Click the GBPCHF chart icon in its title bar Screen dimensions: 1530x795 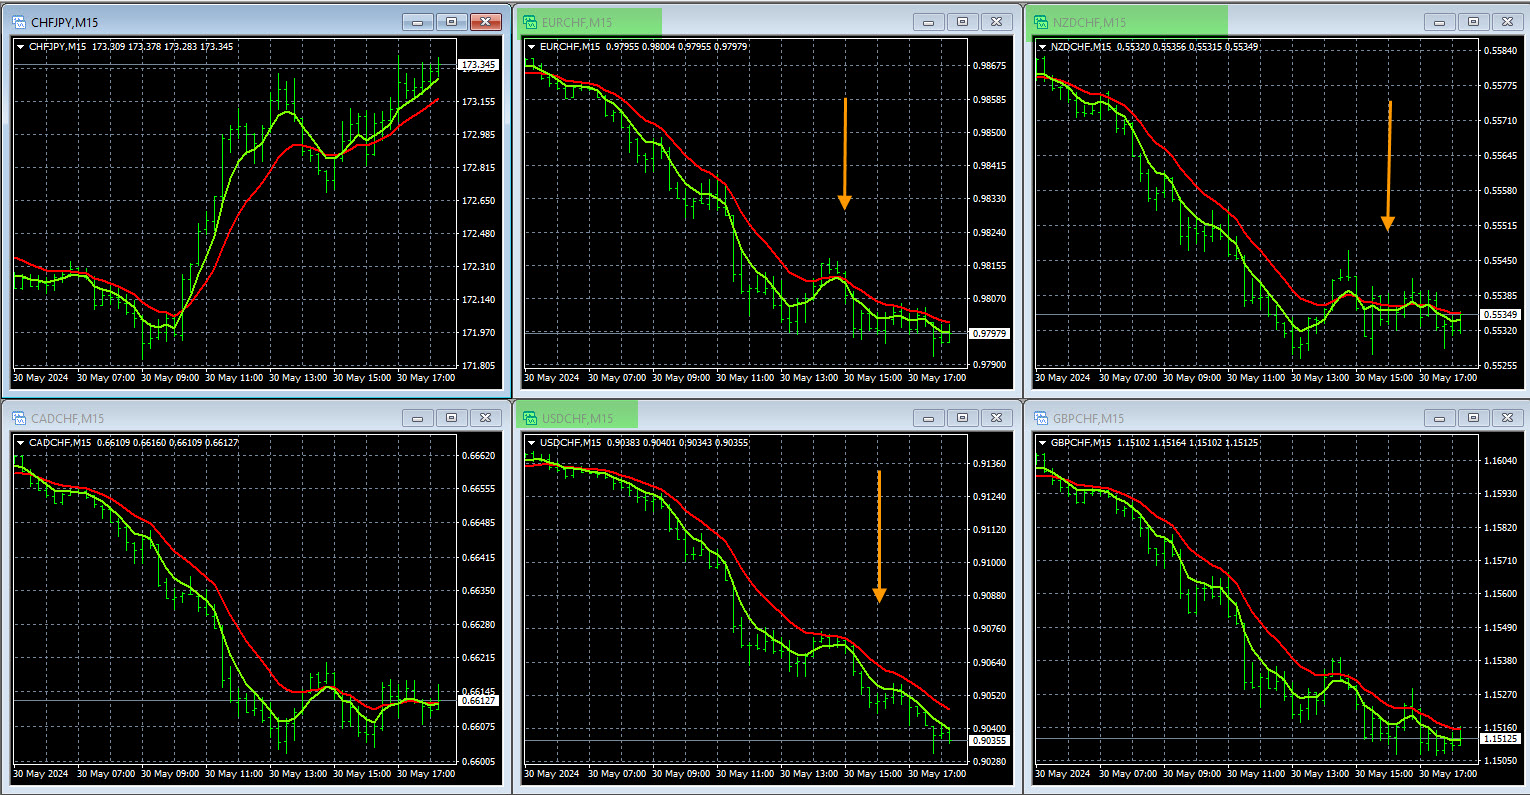click(x=1042, y=417)
